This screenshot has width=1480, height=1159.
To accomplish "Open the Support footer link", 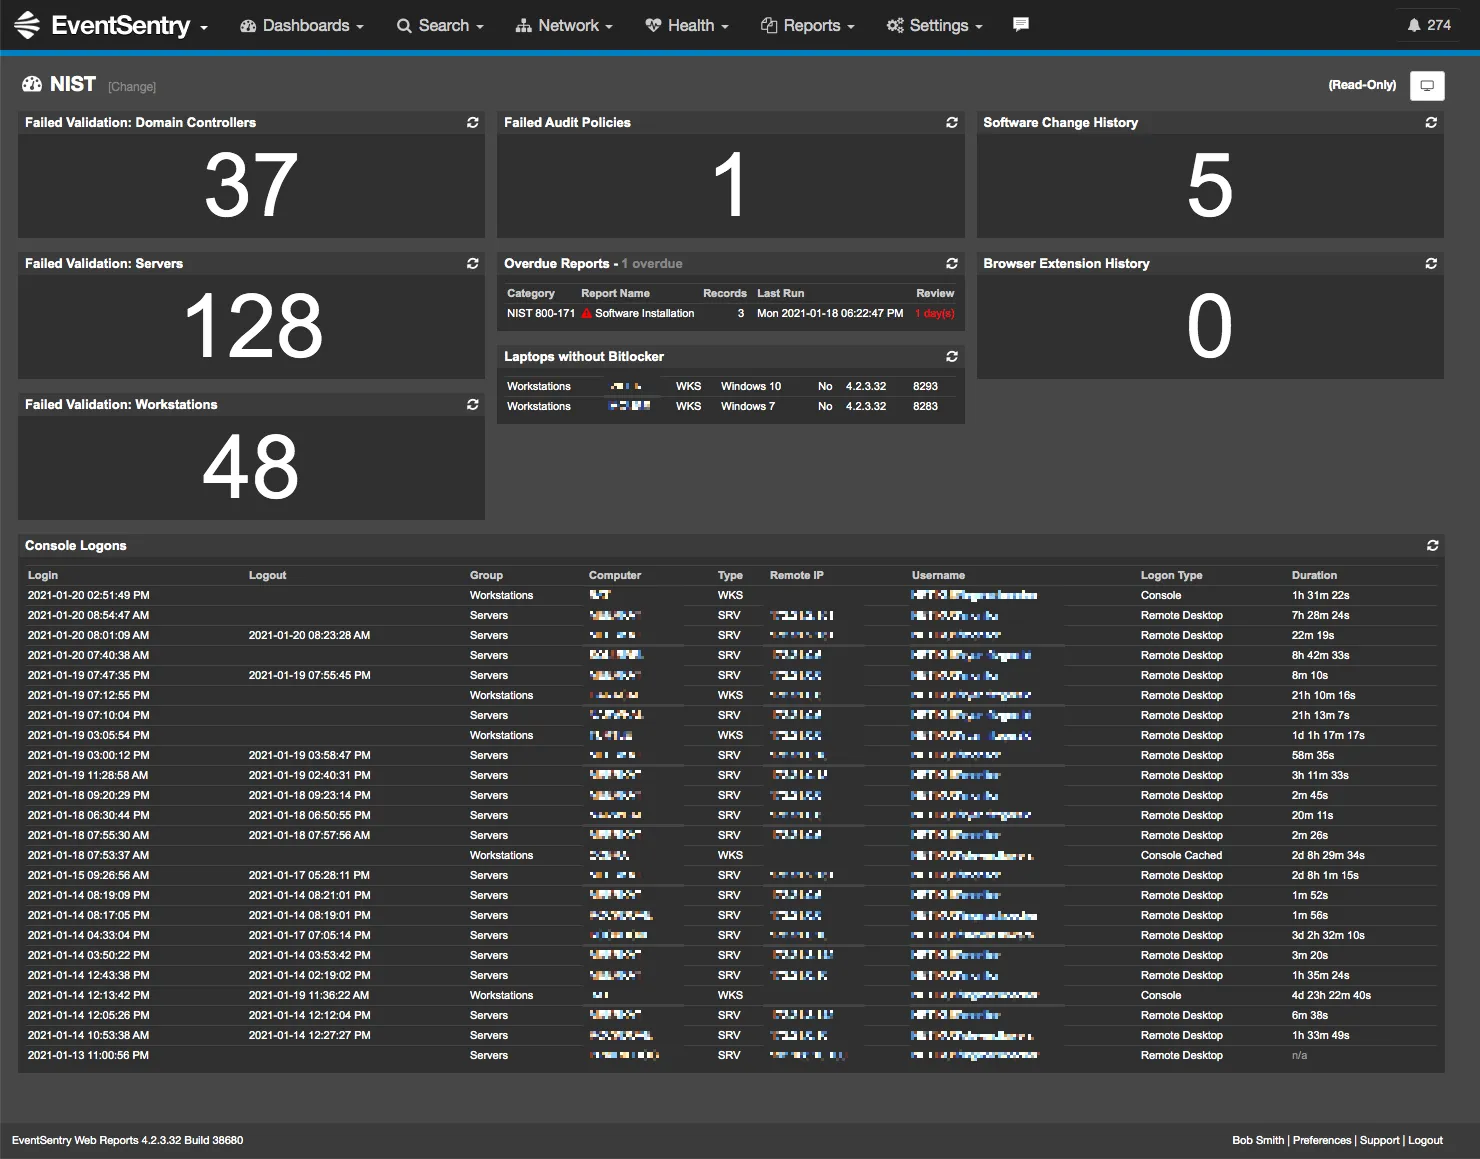I will (x=1379, y=1140).
